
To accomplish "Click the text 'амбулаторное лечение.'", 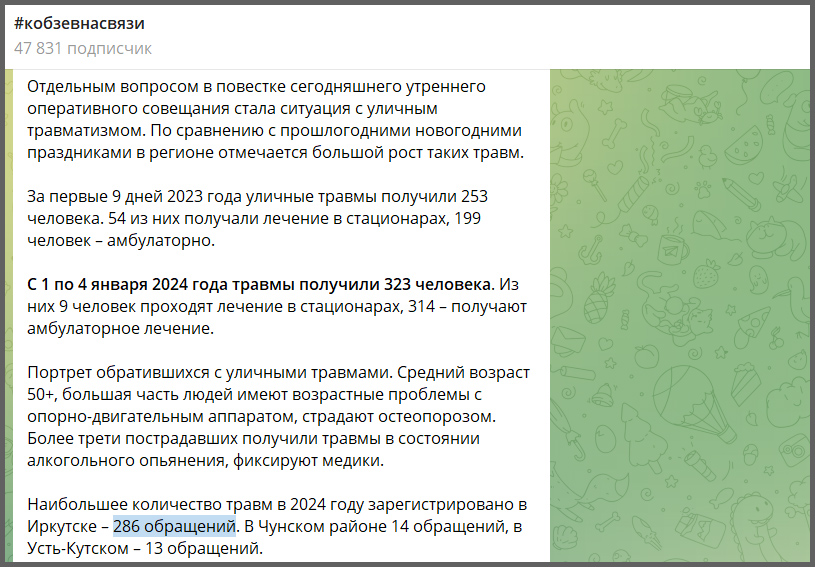I will click(x=121, y=329).
